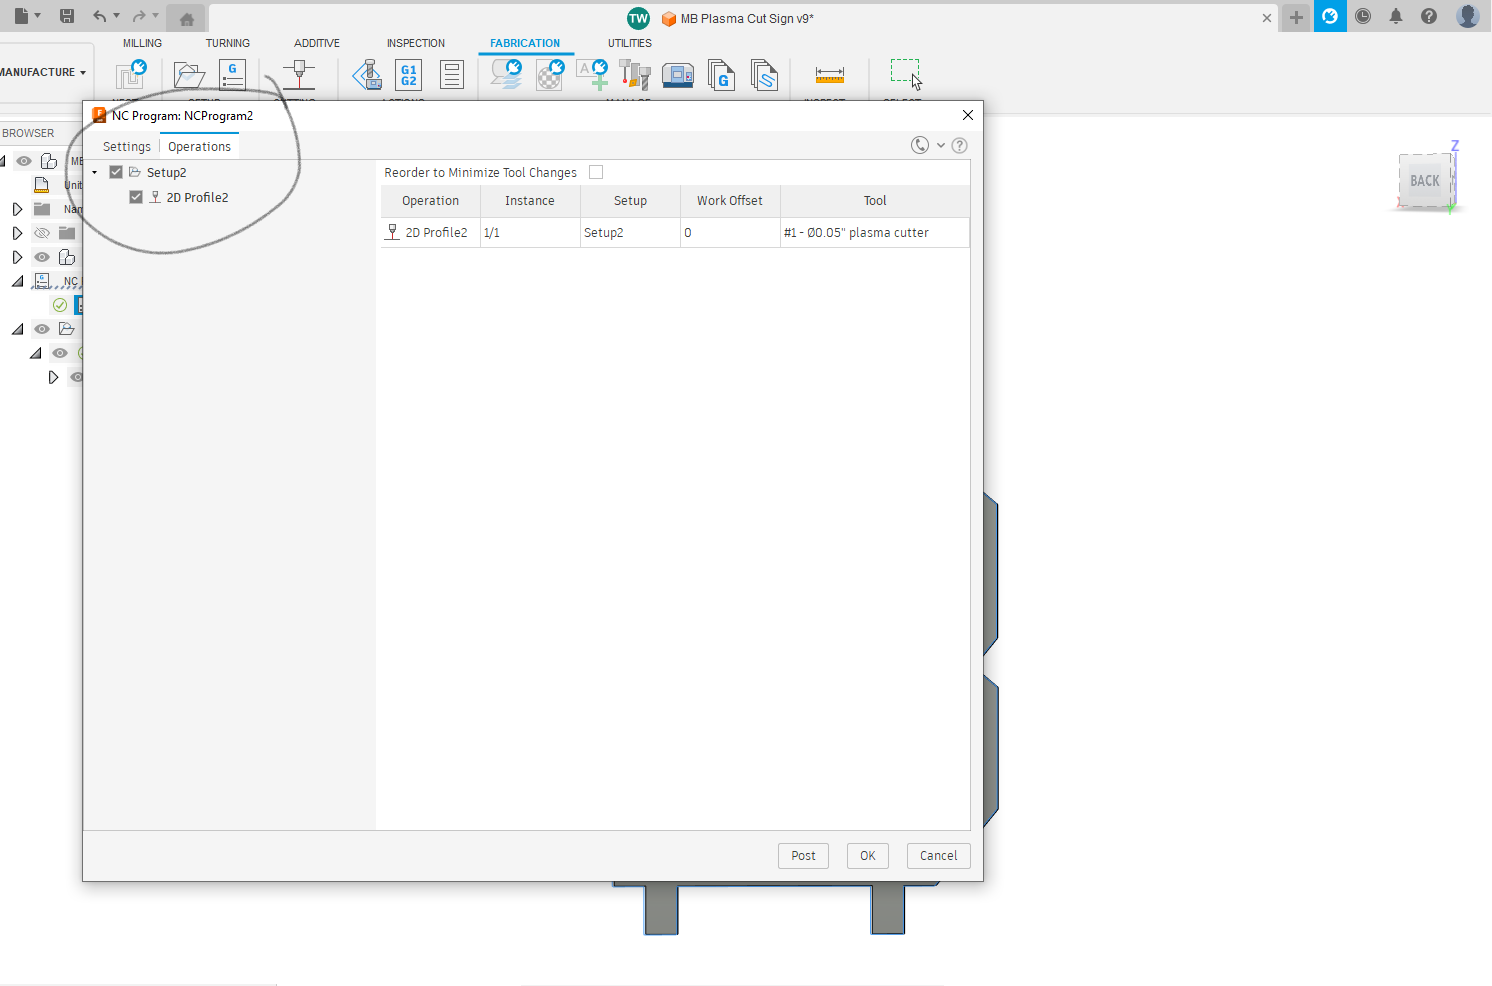This screenshot has height=986, width=1492.
Task: Open the MILLING ribbon tab
Action: [142, 43]
